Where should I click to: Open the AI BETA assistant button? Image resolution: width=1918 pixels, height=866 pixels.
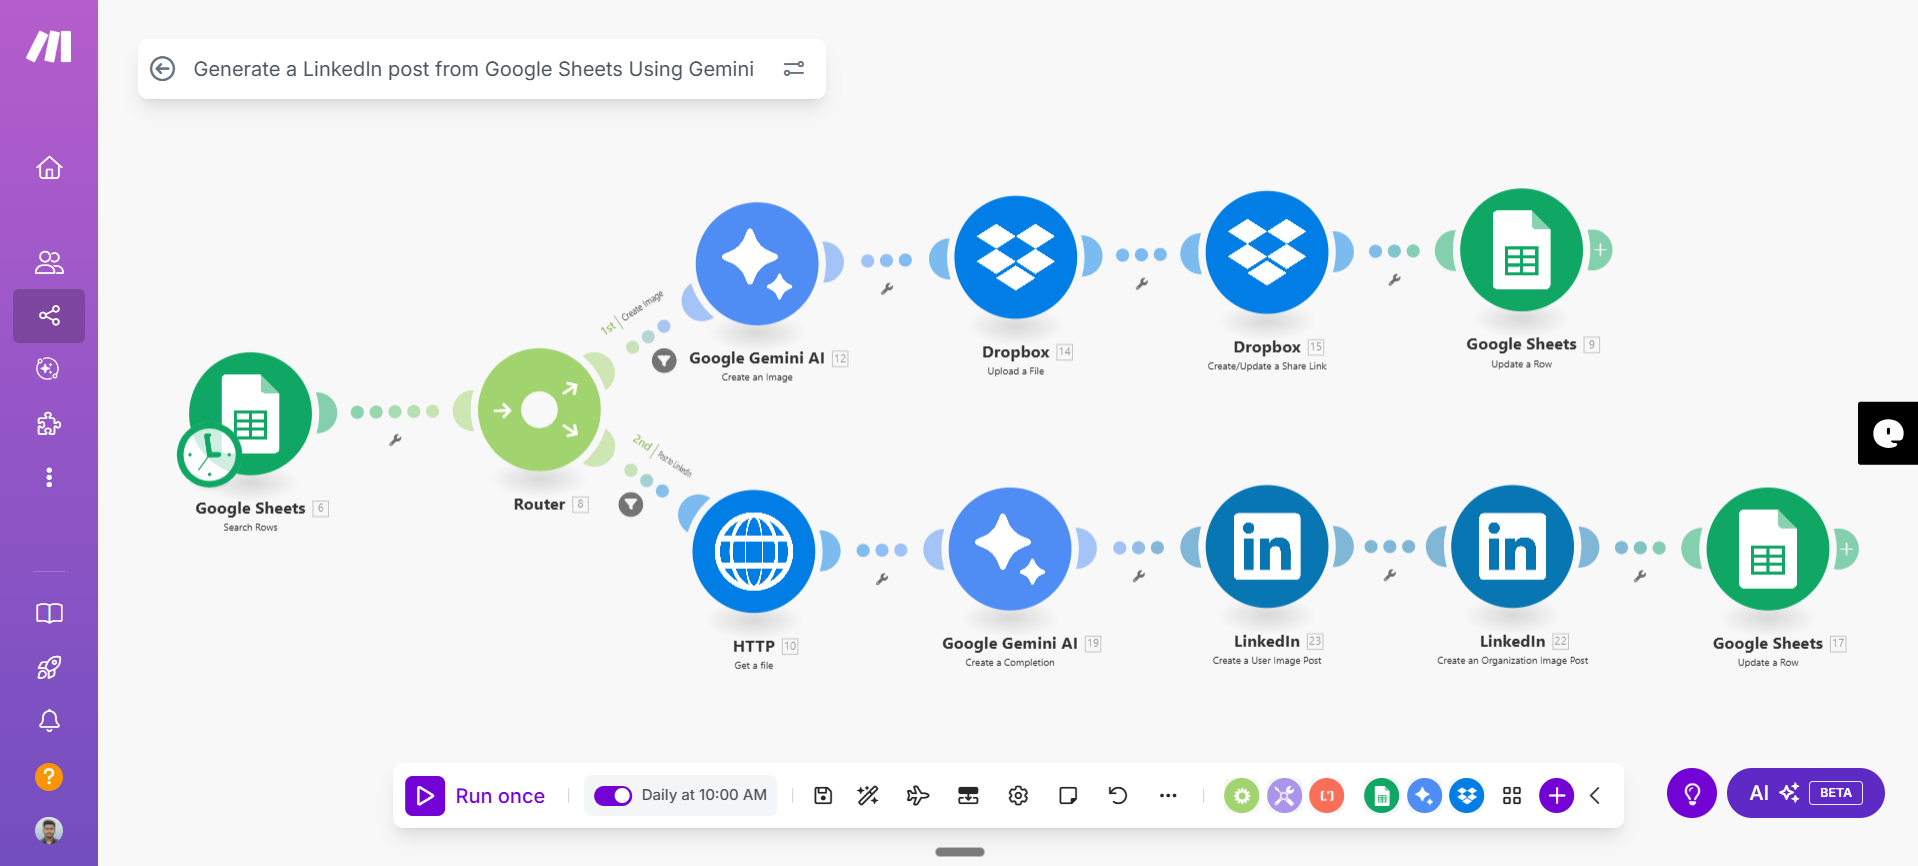point(1806,793)
